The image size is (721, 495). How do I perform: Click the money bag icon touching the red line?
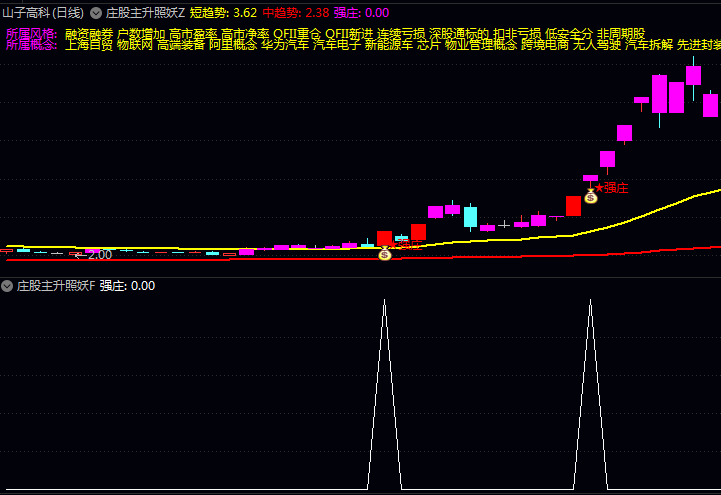point(384,253)
